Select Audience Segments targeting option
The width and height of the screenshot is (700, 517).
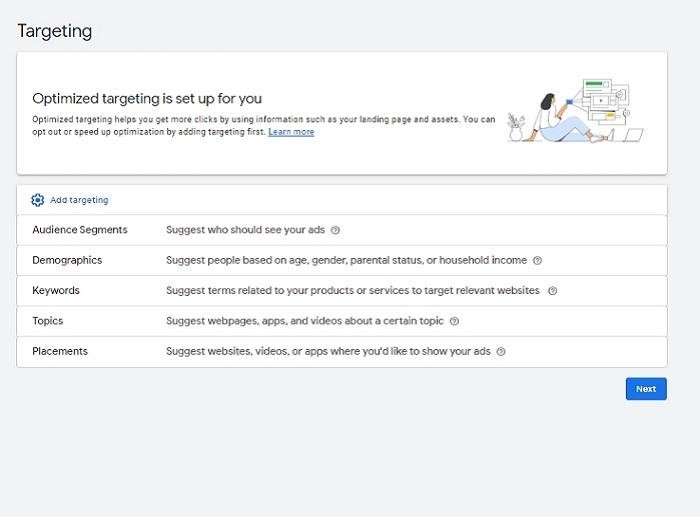[80, 230]
